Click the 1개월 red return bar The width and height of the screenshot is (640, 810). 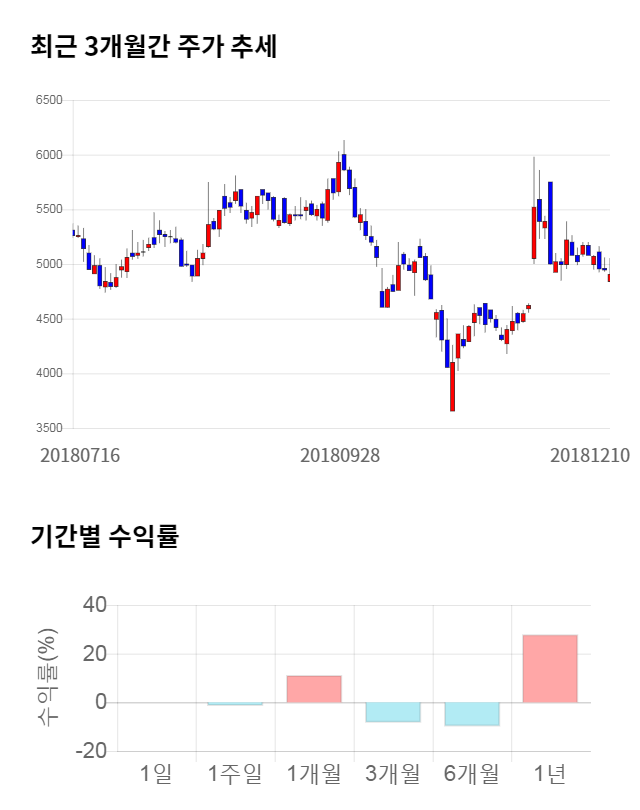(x=314, y=689)
